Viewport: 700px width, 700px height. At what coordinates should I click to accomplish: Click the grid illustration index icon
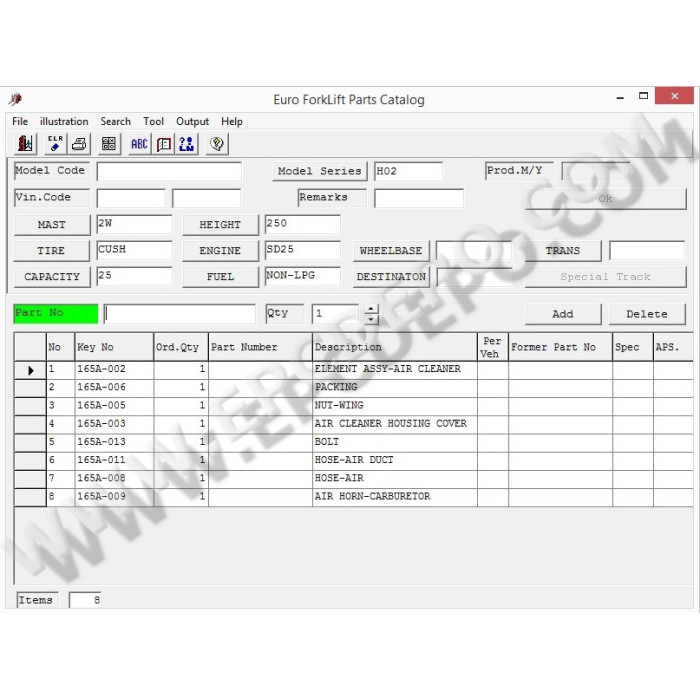click(109, 144)
